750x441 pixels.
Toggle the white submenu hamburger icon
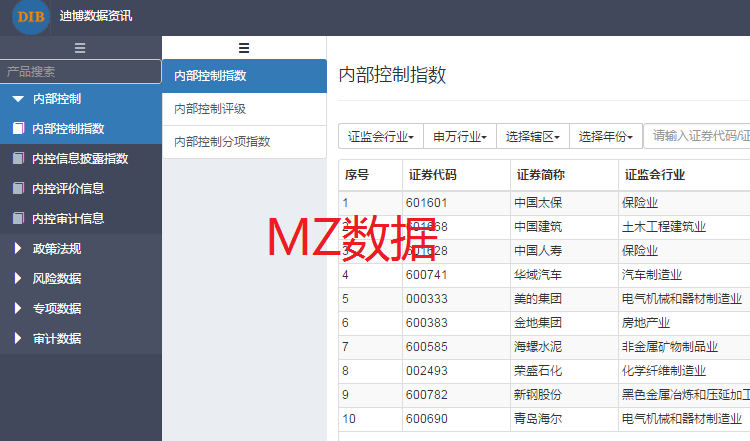pyautogui.click(x=244, y=48)
